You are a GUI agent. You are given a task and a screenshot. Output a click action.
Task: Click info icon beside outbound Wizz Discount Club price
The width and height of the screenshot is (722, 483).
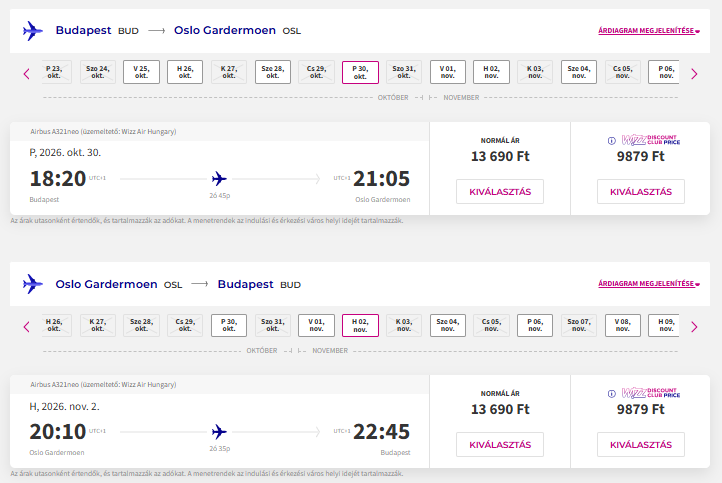[x=611, y=141]
